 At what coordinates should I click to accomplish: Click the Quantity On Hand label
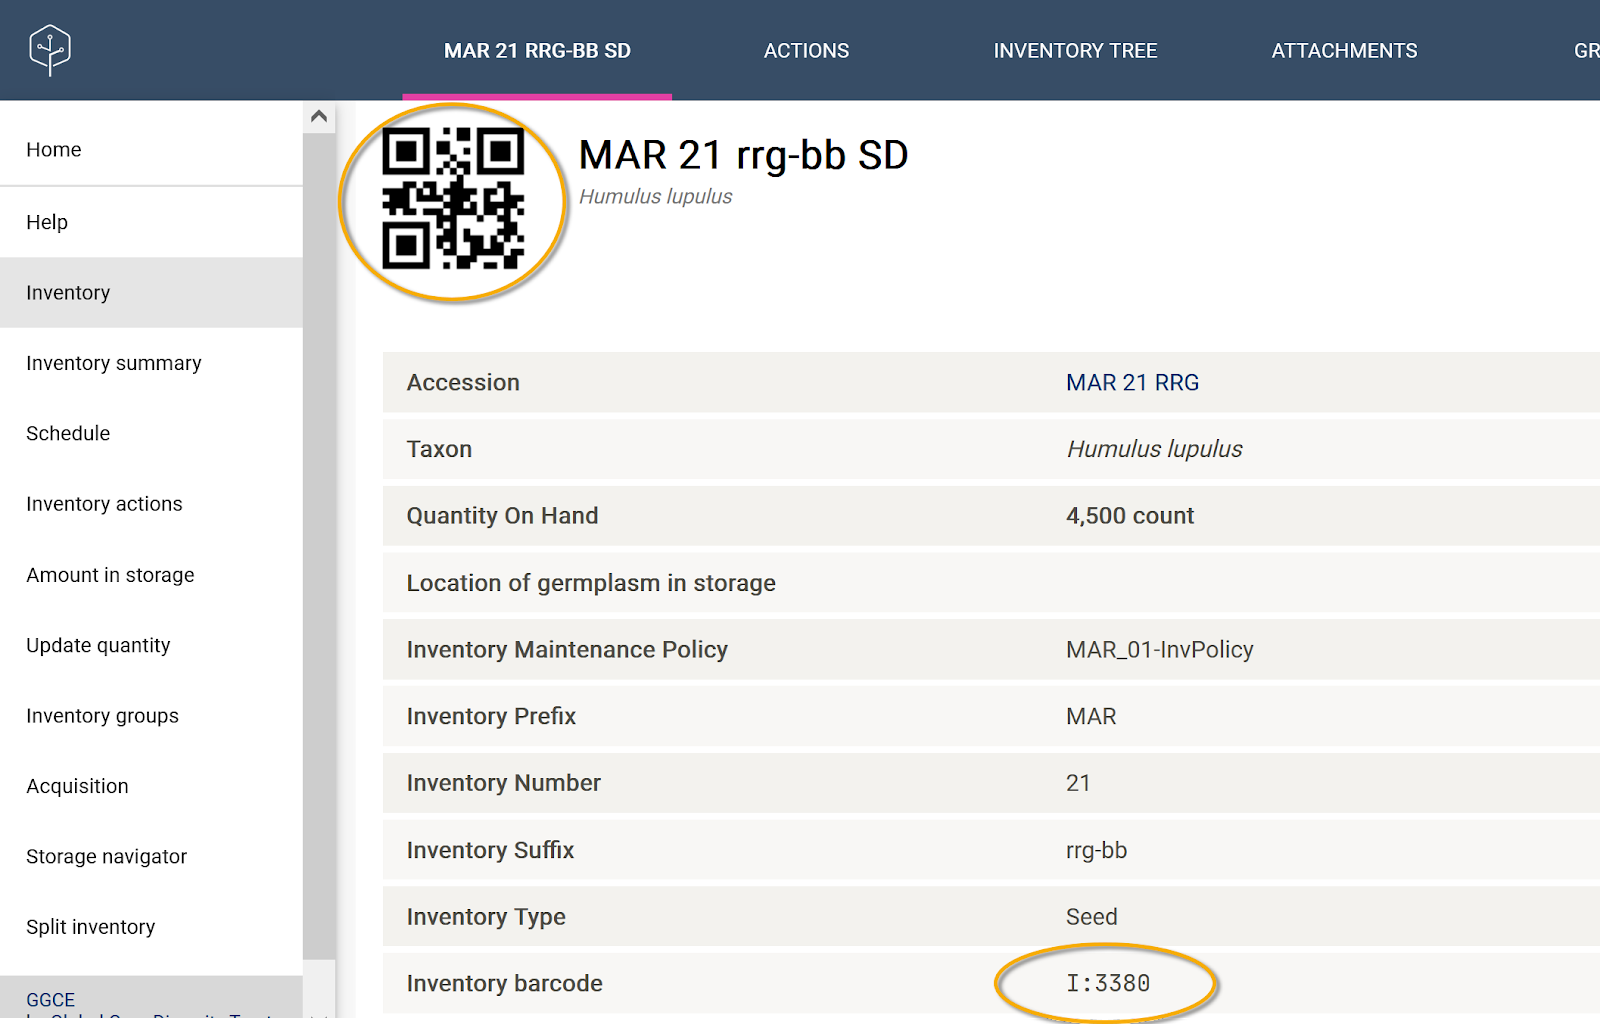(x=502, y=516)
